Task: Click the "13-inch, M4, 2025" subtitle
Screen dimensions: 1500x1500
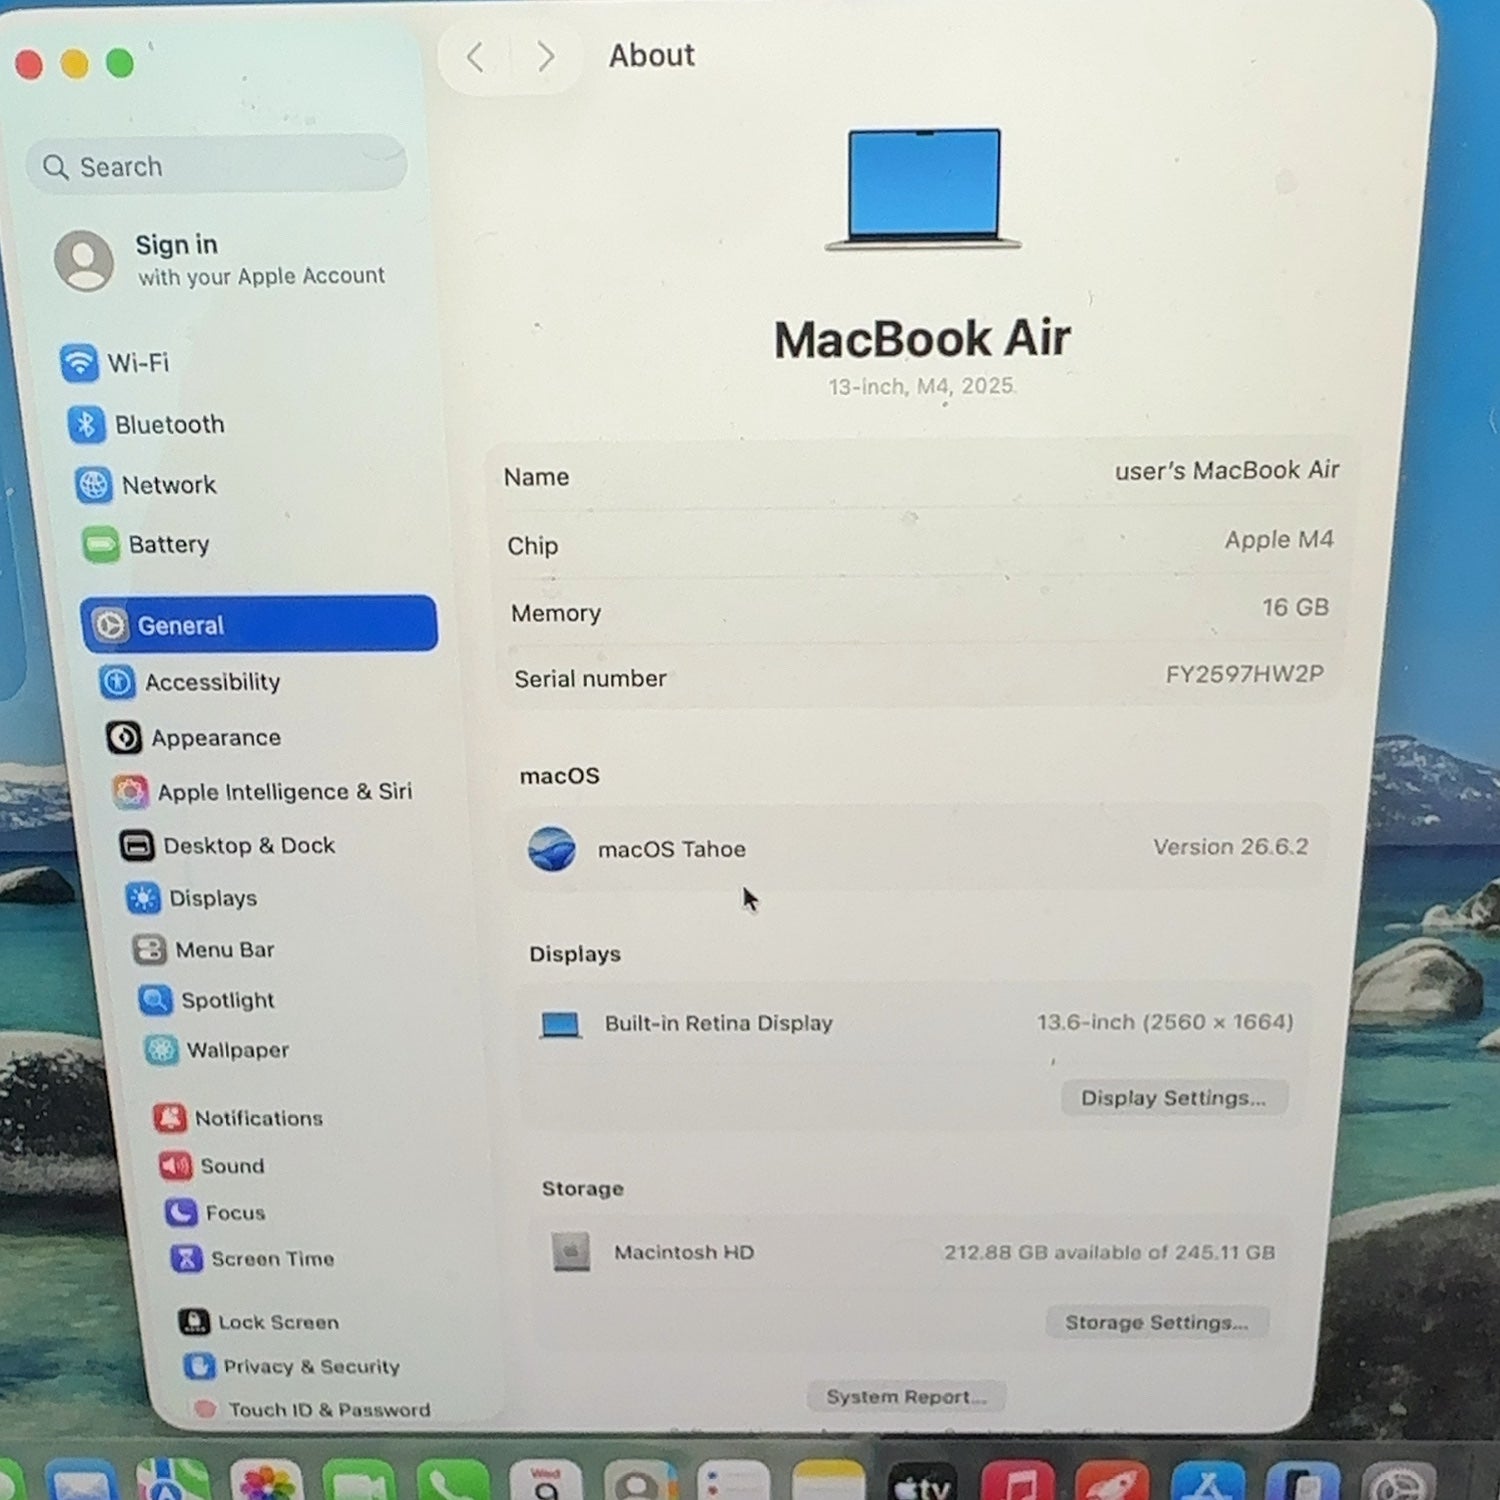Action: point(921,386)
